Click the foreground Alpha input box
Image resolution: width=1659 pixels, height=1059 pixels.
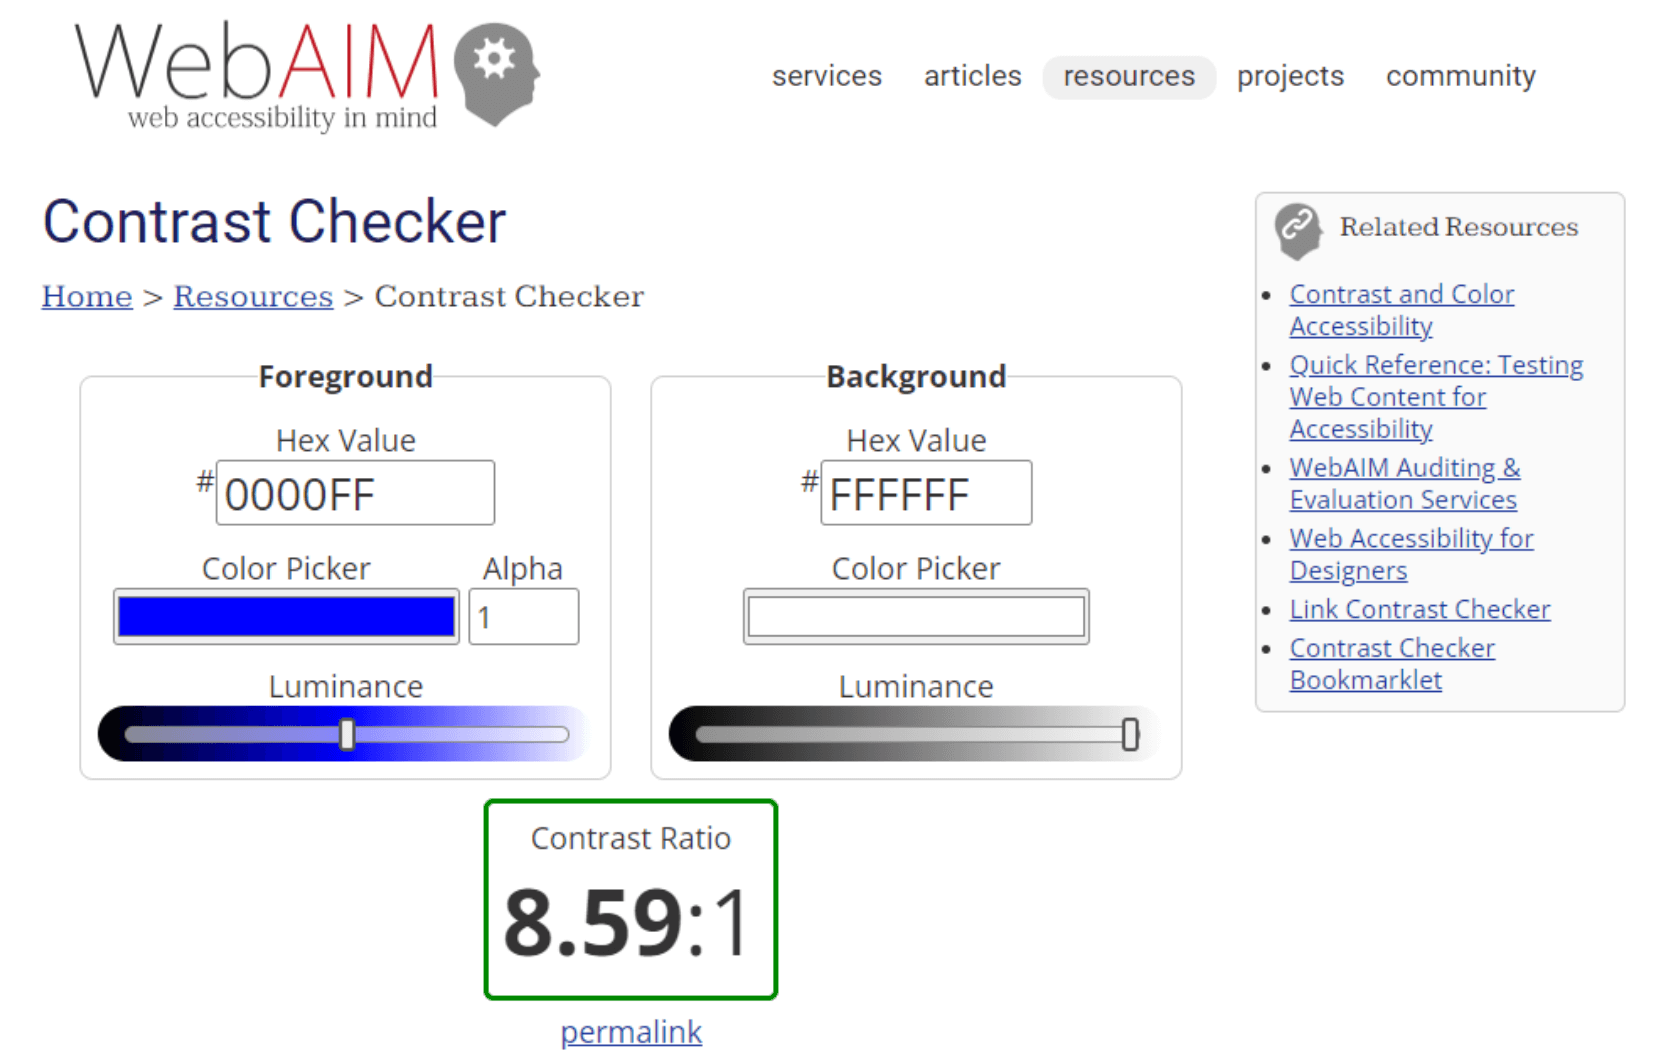point(523,617)
